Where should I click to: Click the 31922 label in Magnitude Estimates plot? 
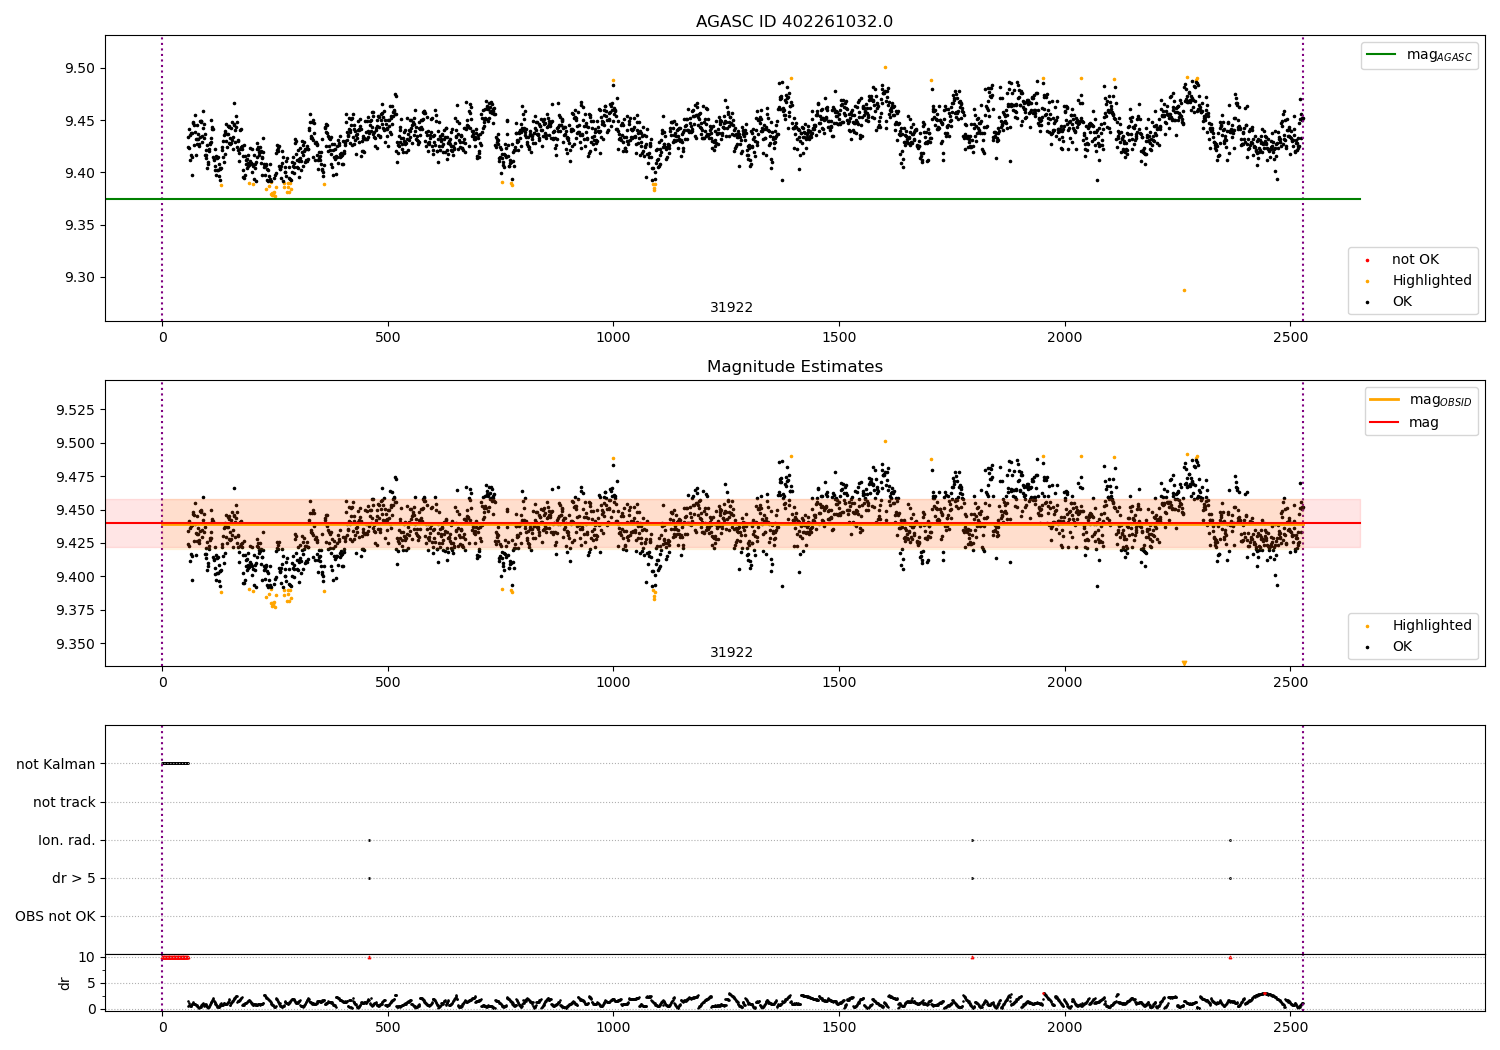[731, 653]
